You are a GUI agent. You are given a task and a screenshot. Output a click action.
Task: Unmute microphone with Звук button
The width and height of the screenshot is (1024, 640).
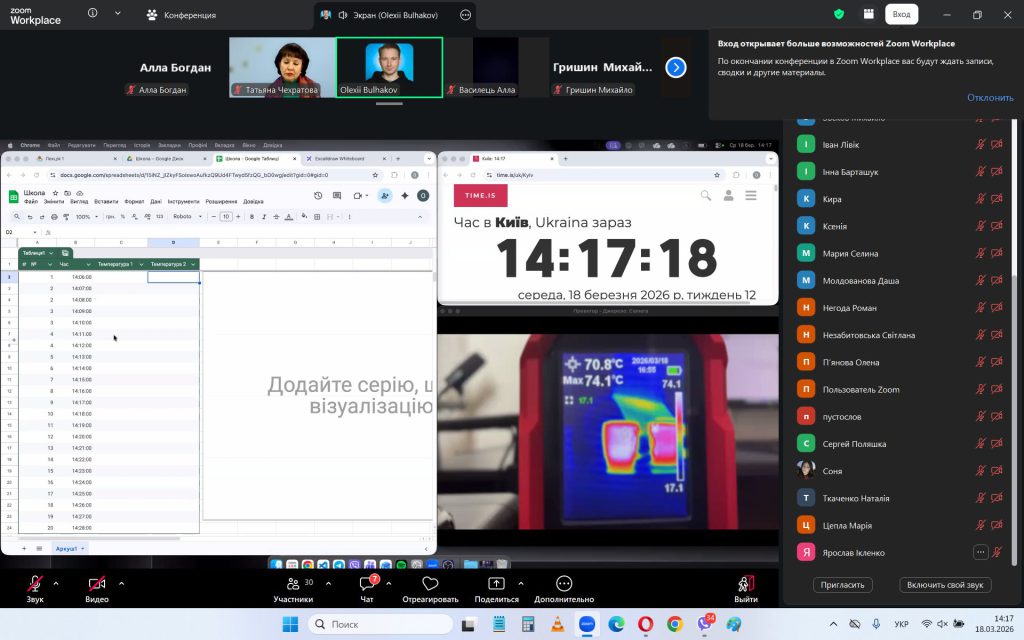(x=35, y=588)
